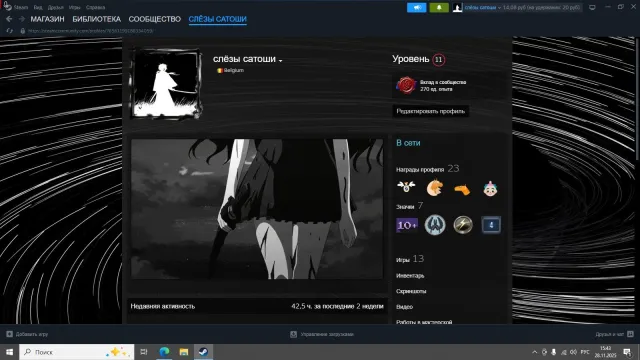
Task: Go forward with the right arrow
Action: (22, 19)
